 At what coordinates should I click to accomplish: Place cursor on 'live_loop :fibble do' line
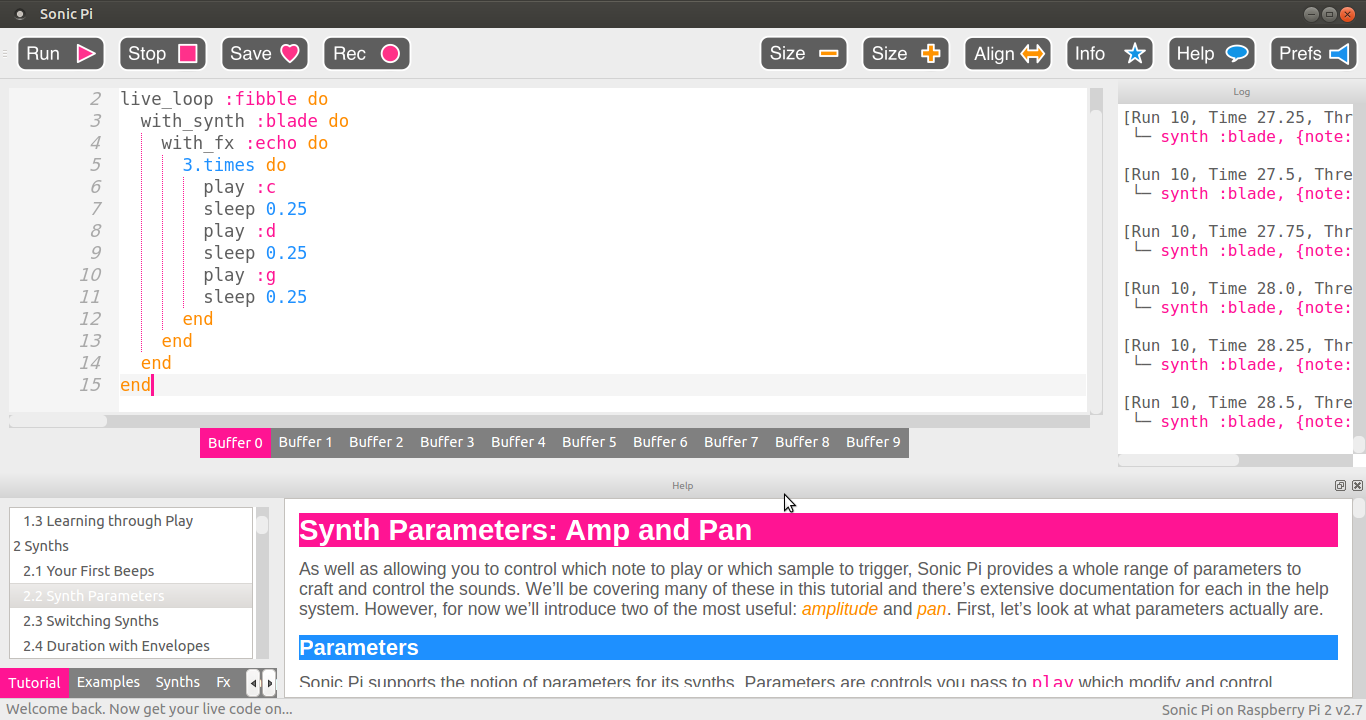(x=224, y=99)
